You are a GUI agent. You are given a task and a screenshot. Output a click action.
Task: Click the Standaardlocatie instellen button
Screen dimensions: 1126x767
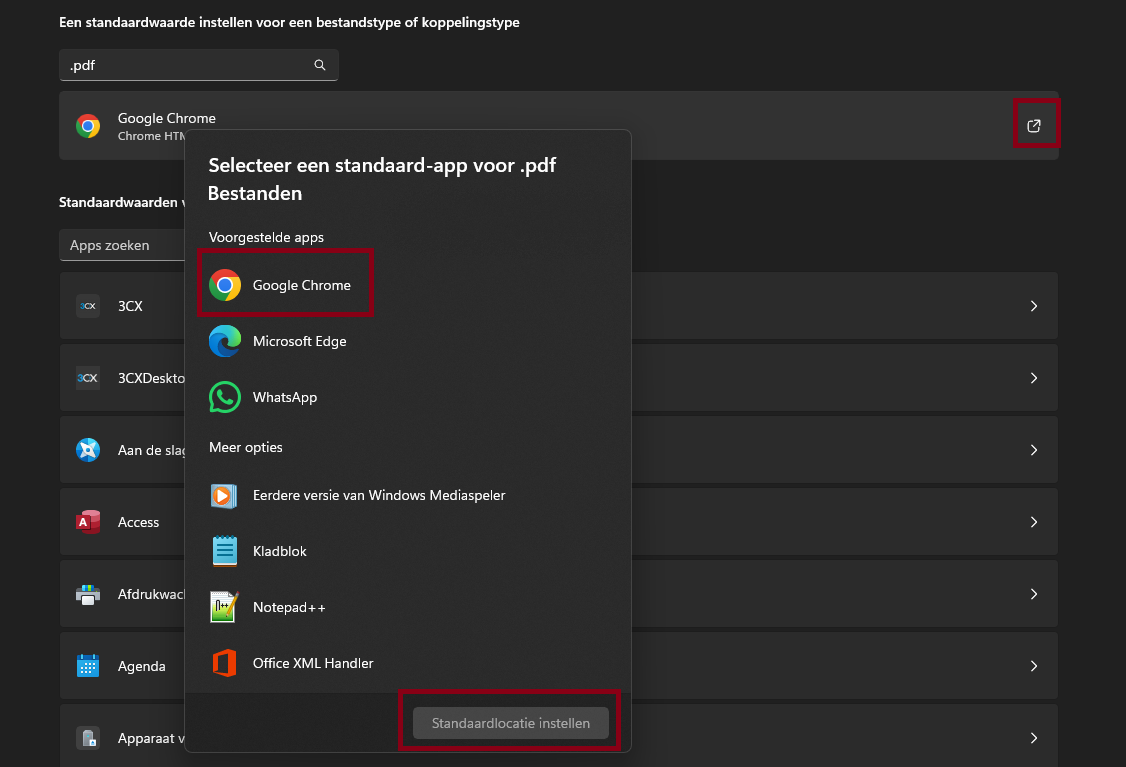pos(511,723)
